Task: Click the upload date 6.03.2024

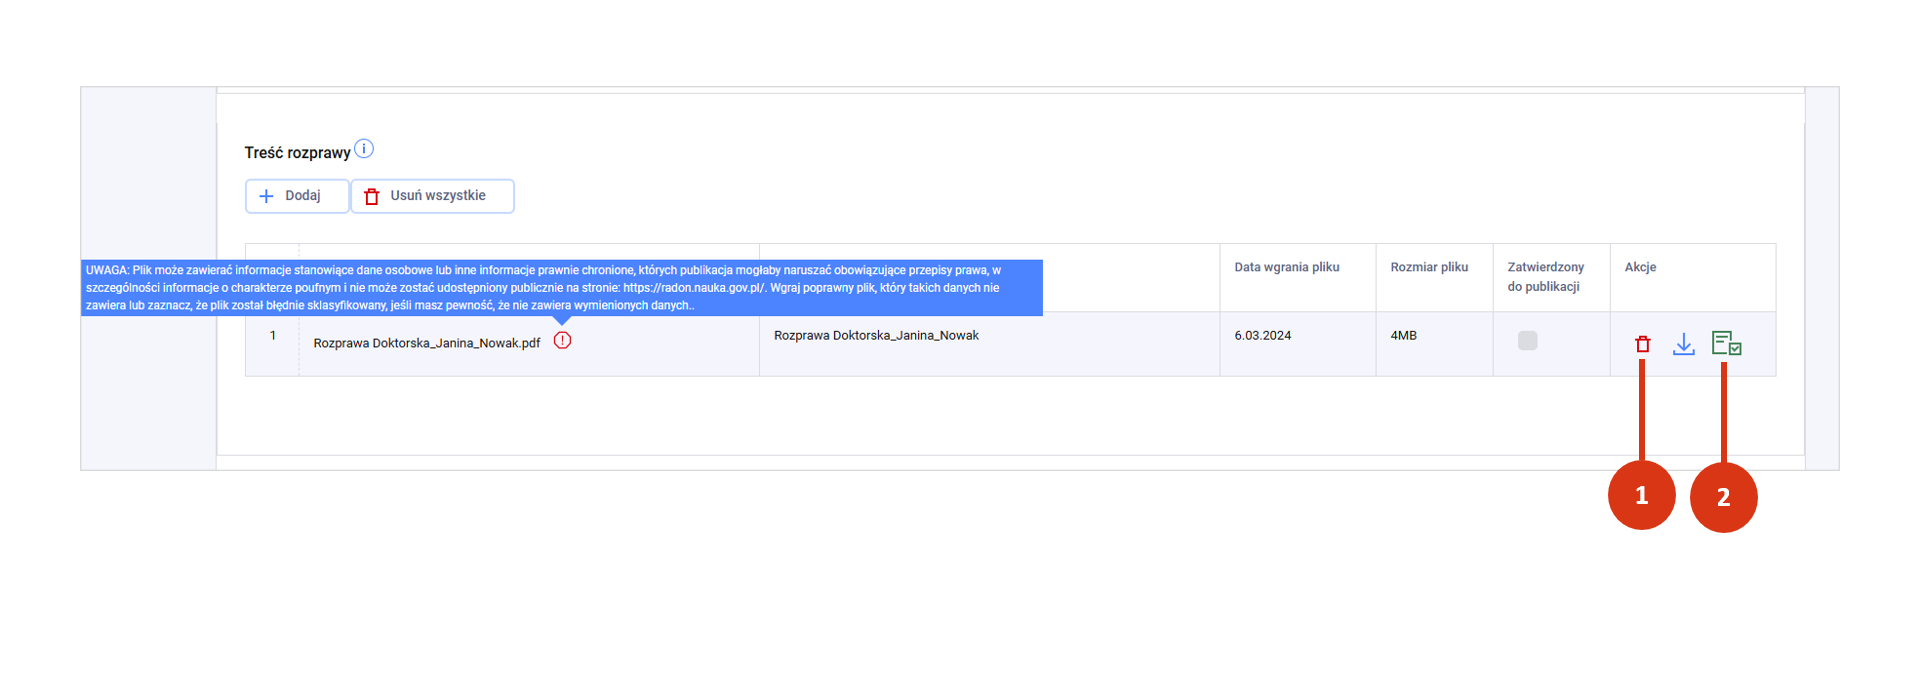Action: (1262, 336)
